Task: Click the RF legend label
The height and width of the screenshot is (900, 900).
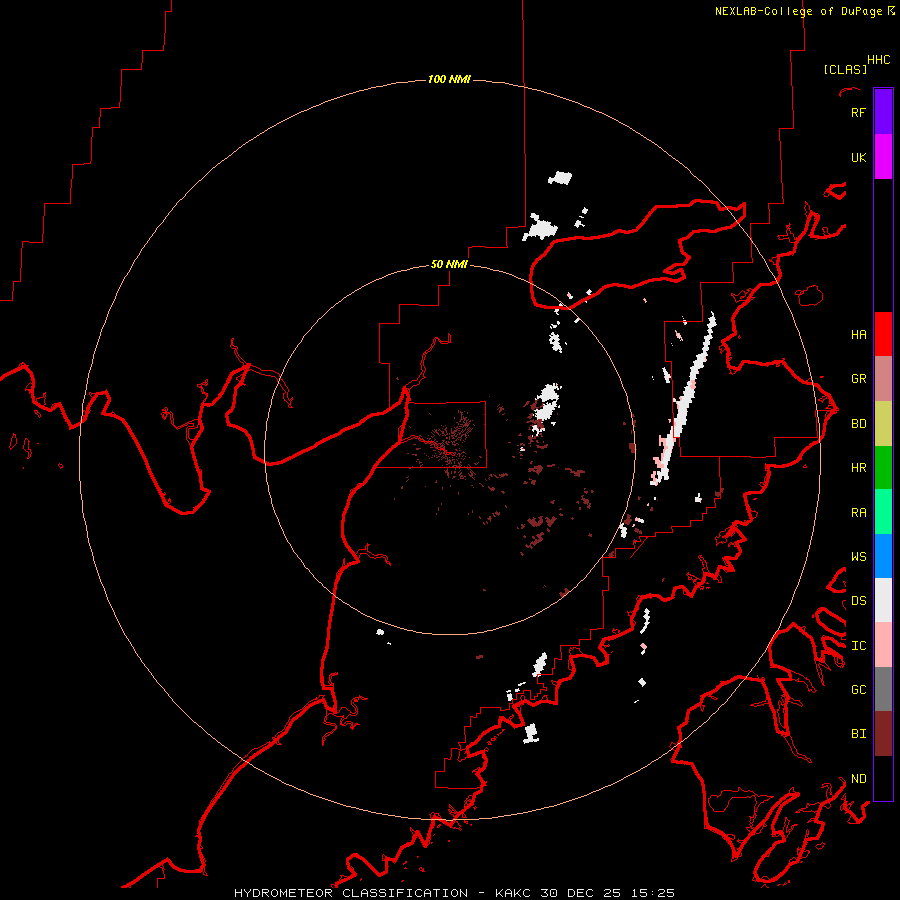Action: 858,112
